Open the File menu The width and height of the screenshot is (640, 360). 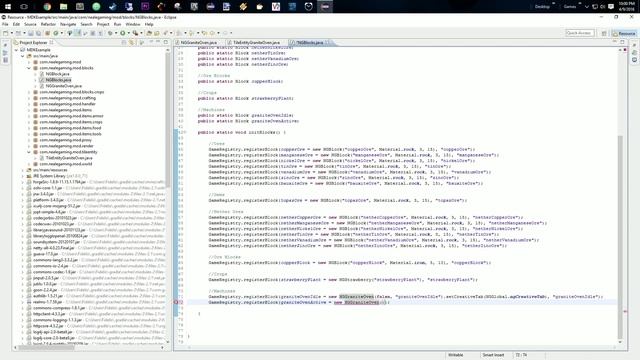click(5, 24)
